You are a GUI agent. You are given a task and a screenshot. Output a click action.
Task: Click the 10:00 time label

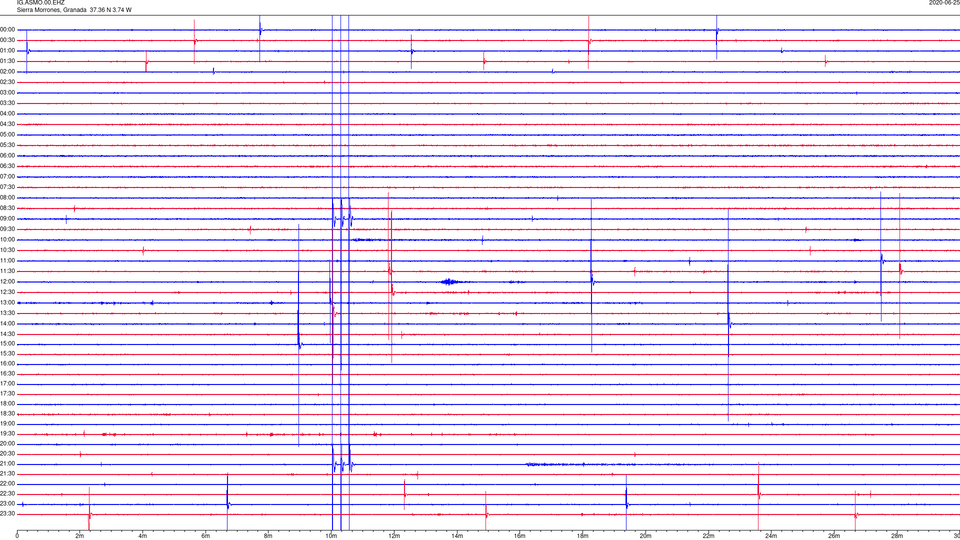(7, 239)
